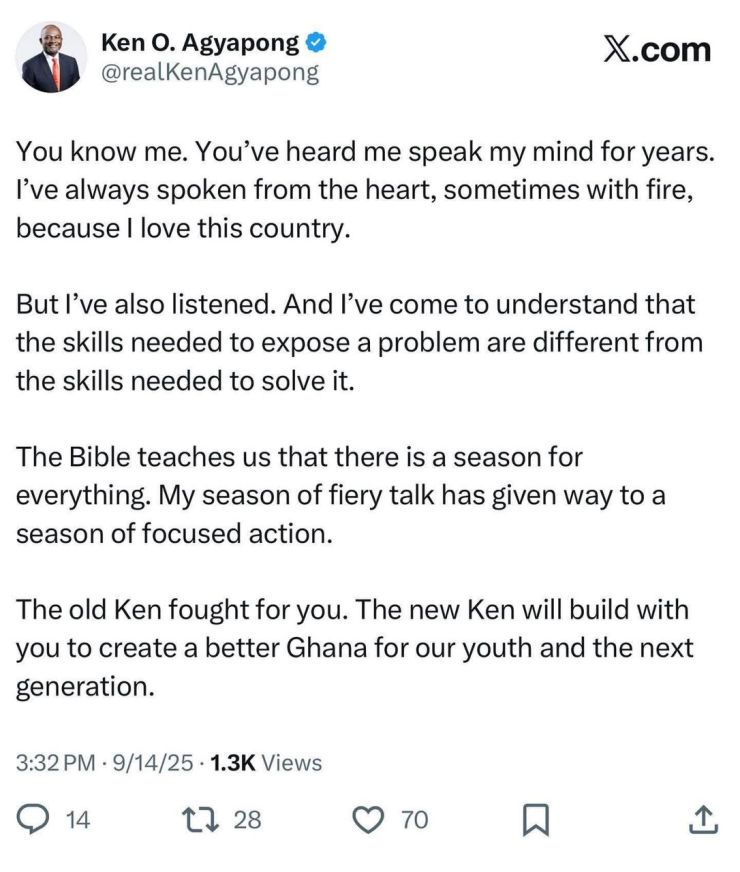
Task: Like the post with the heart icon
Action: coord(369,820)
